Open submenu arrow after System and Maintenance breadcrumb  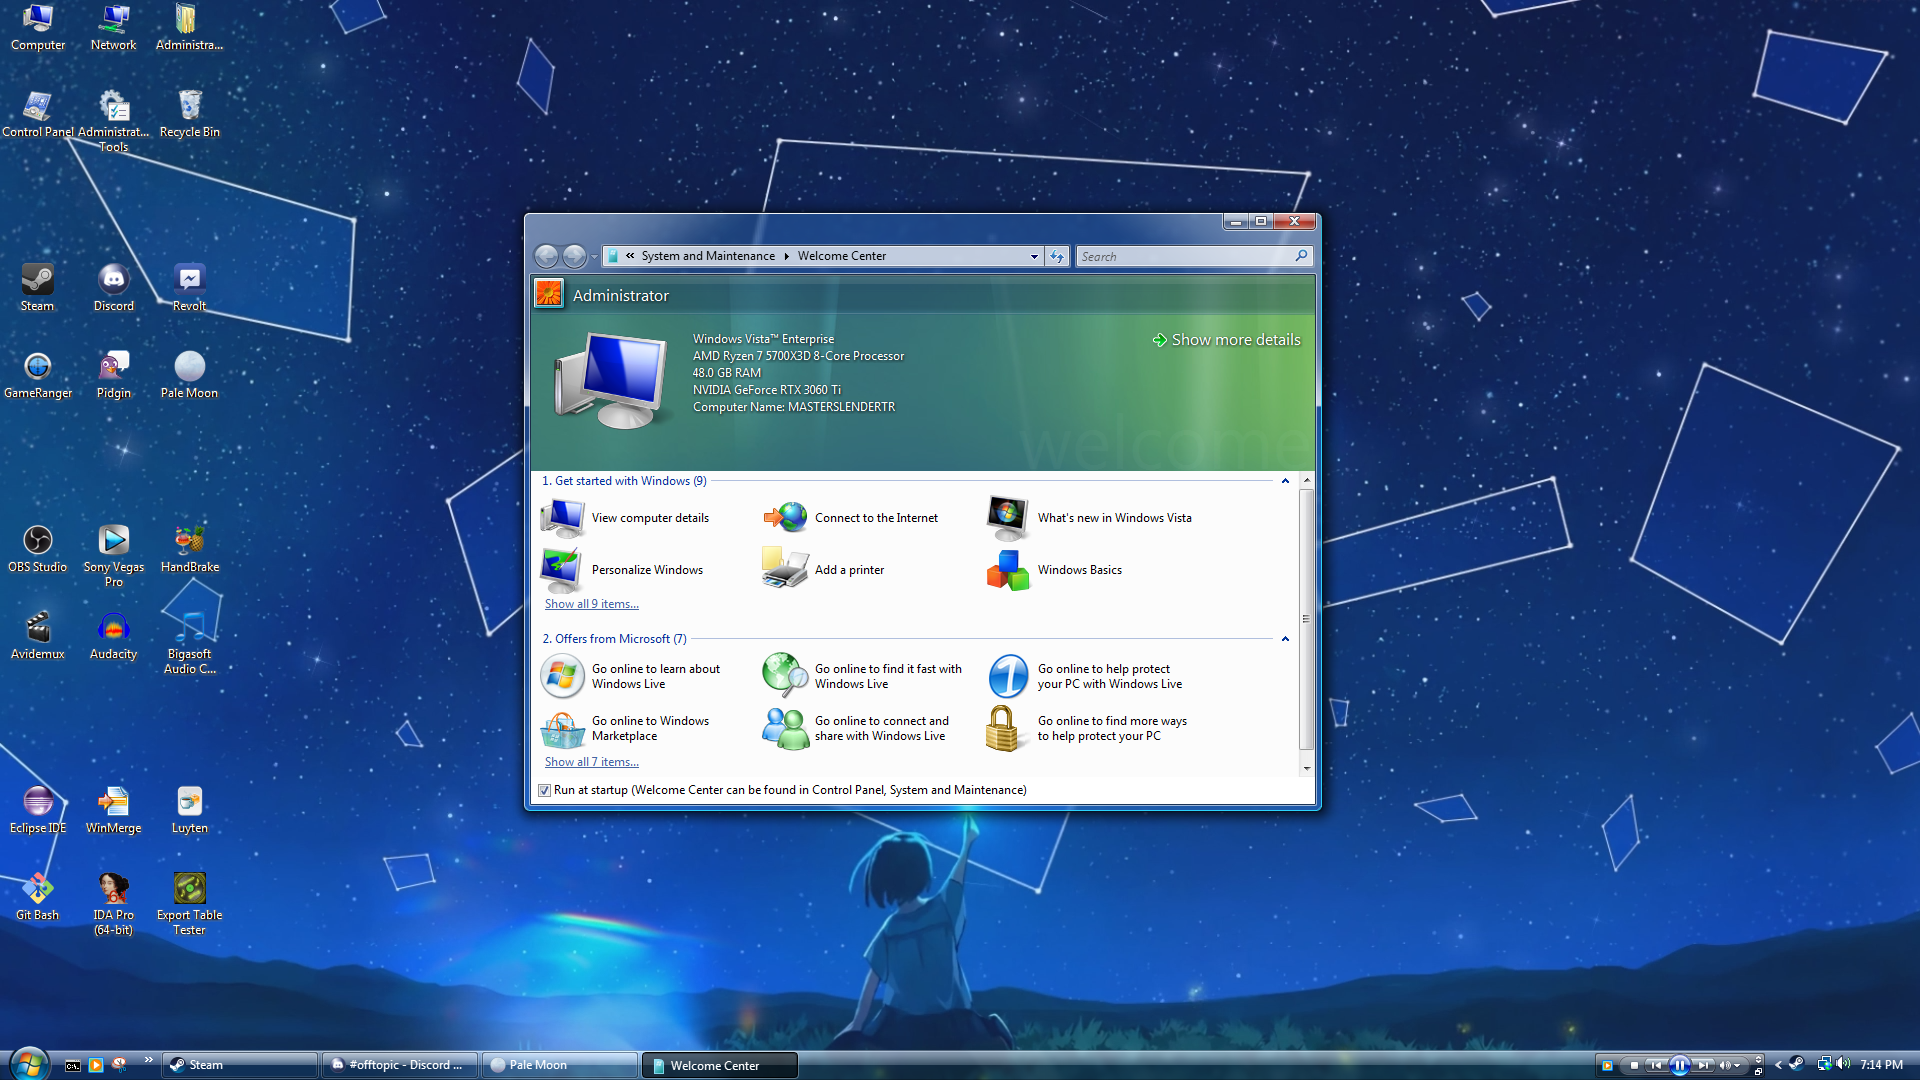786,256
